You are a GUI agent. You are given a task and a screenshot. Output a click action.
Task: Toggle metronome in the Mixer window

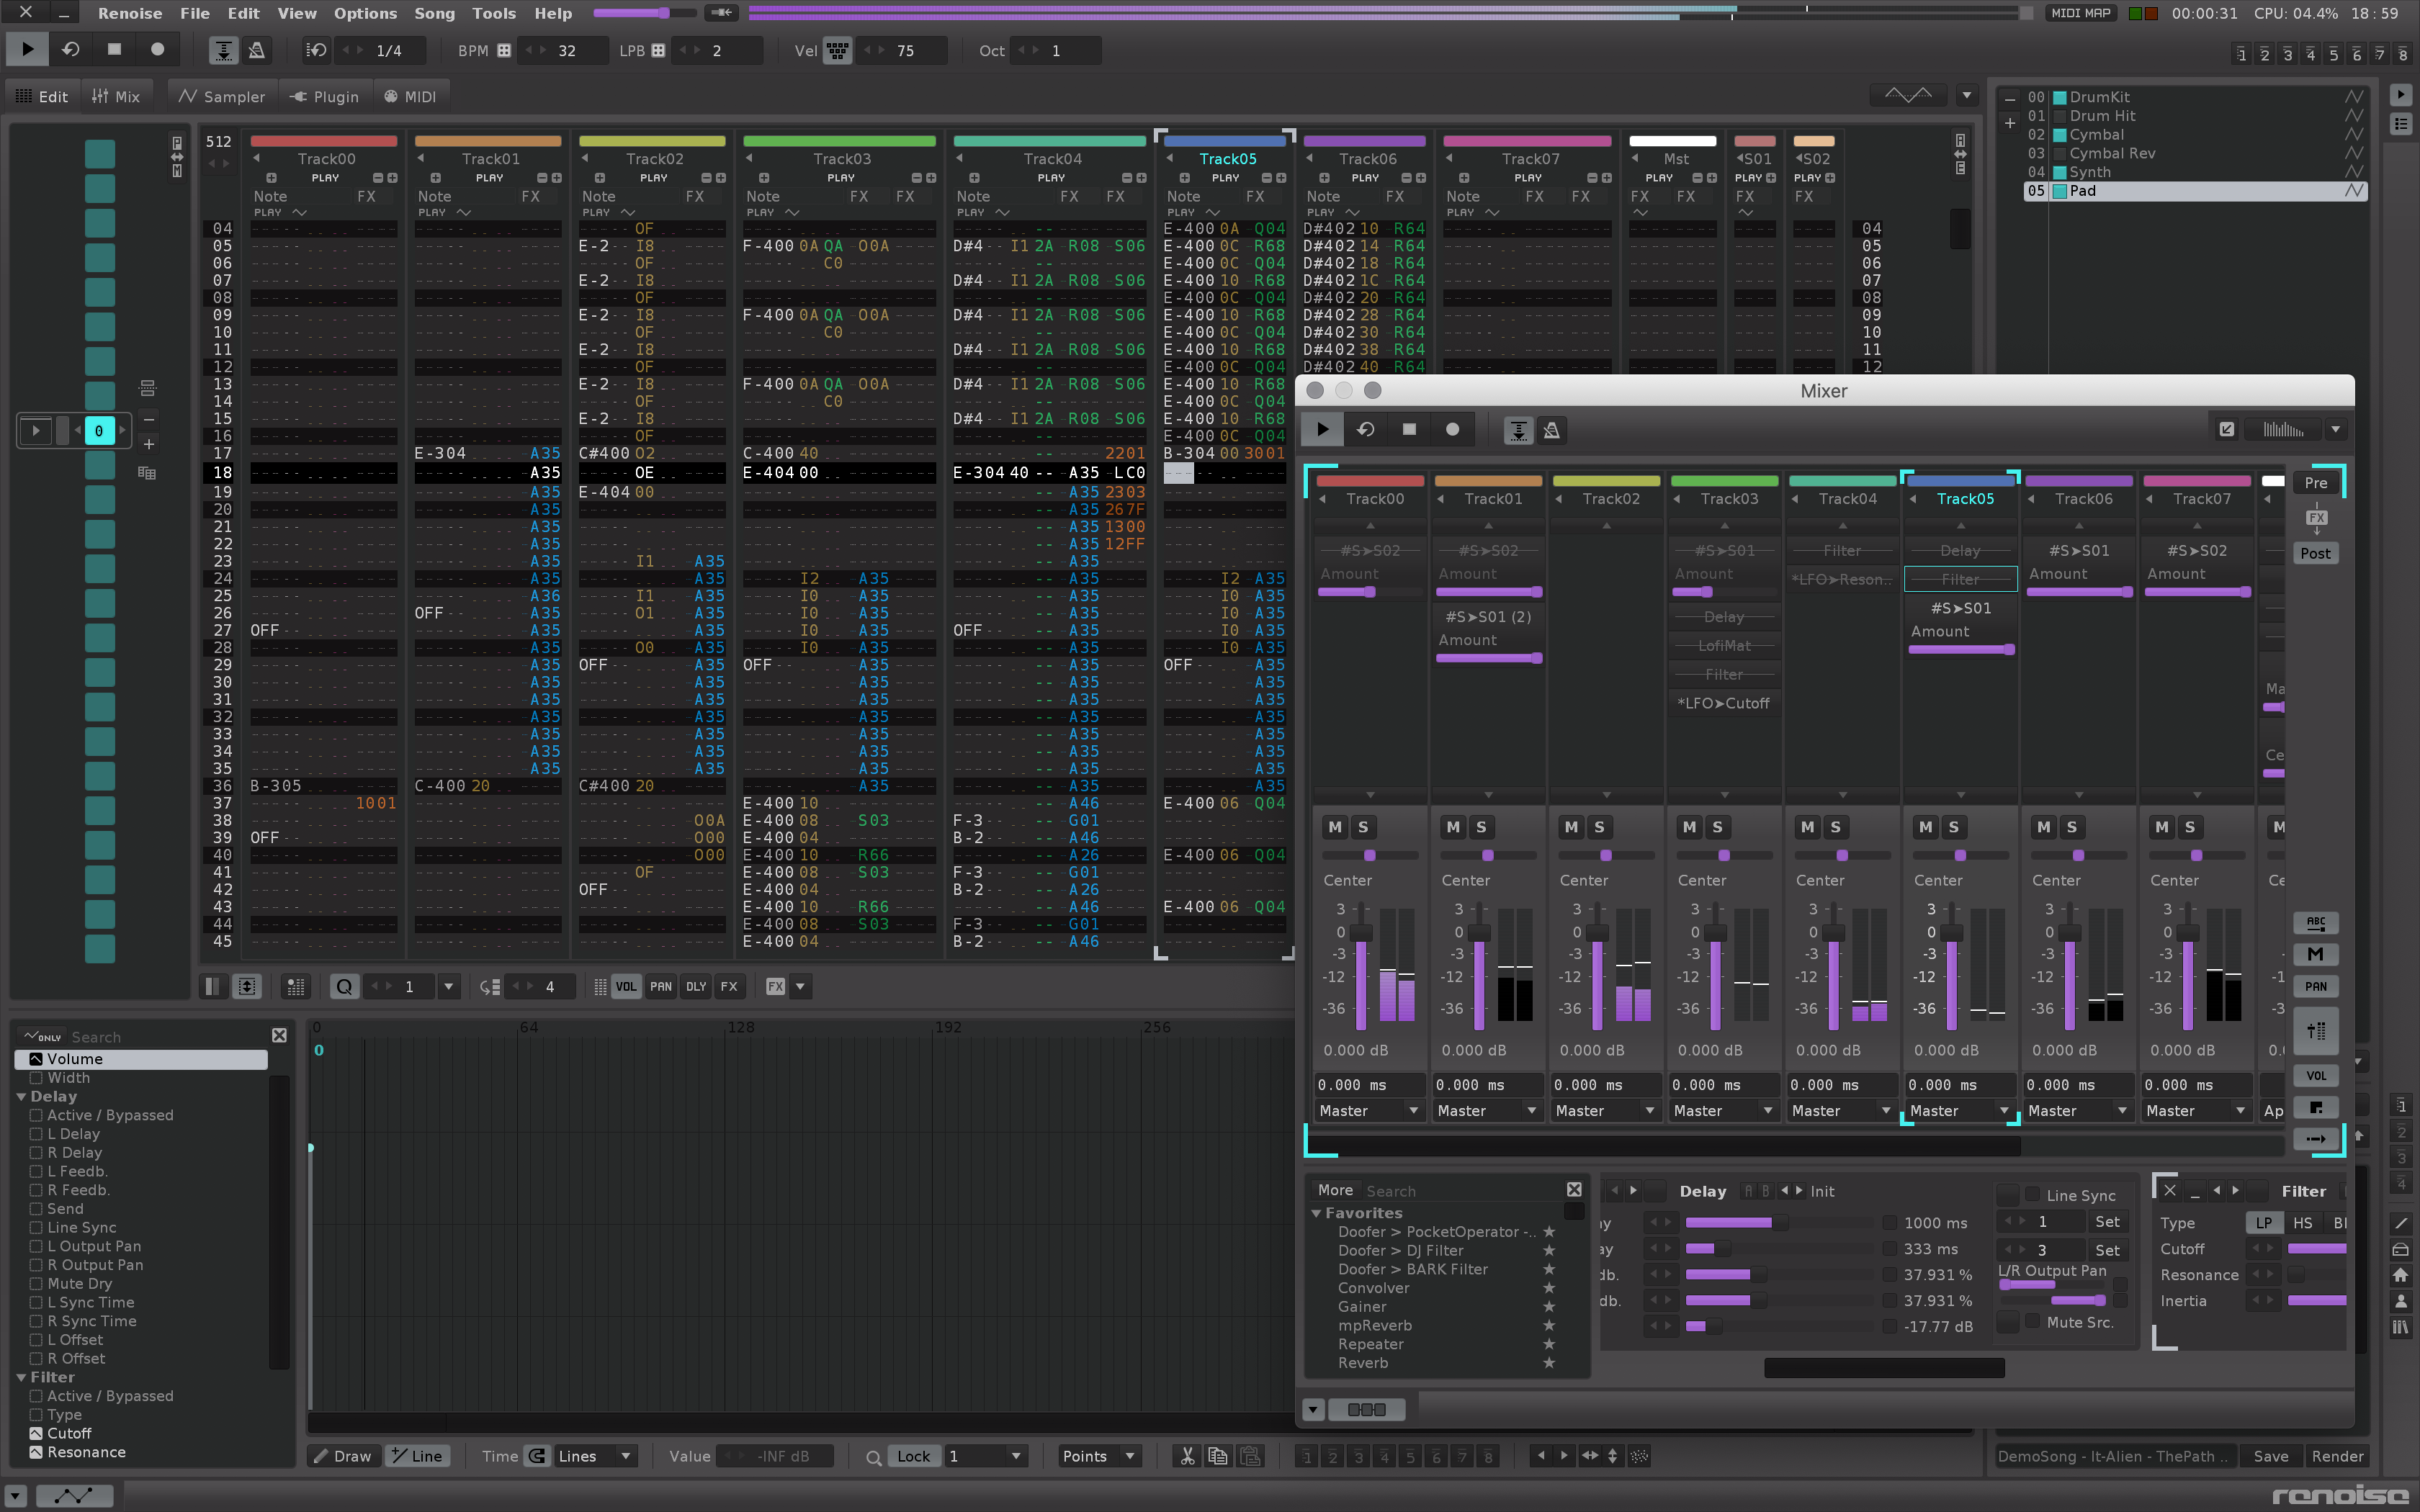coord(1552,430)
